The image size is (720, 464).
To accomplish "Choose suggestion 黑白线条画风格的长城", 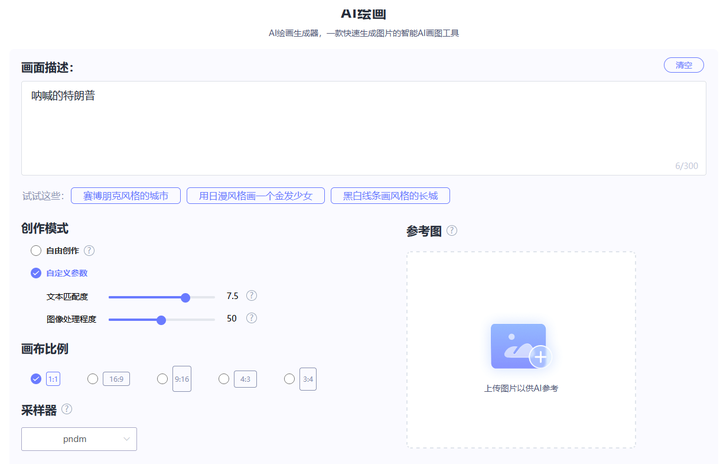I will pyautogui.click(x=390, y=196).
